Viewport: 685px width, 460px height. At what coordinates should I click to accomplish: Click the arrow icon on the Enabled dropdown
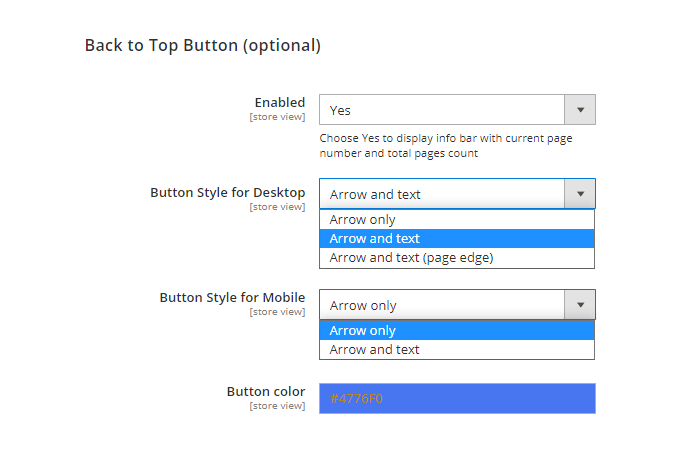coord(580,110)
